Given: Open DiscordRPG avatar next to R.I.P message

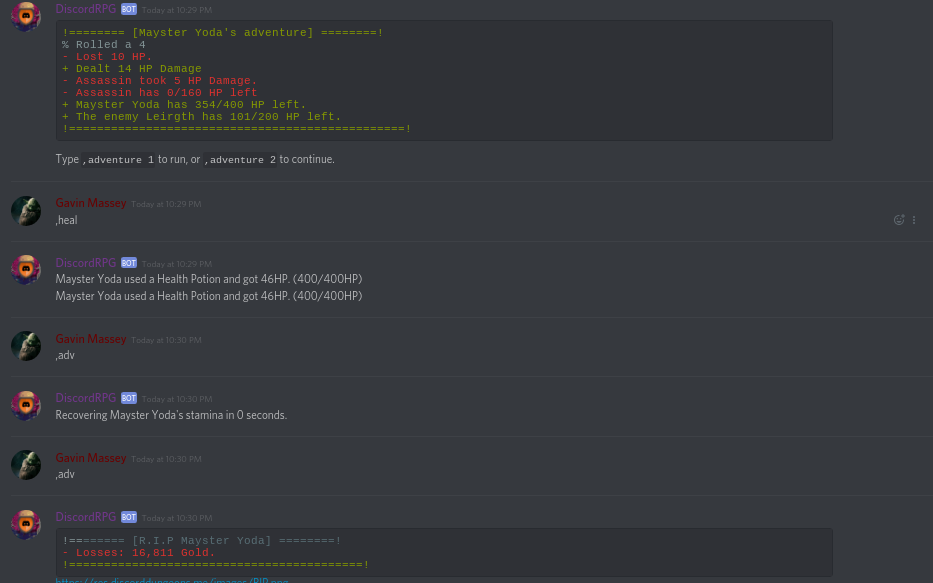Looking at the screenshot, I should tap(26, 524).
